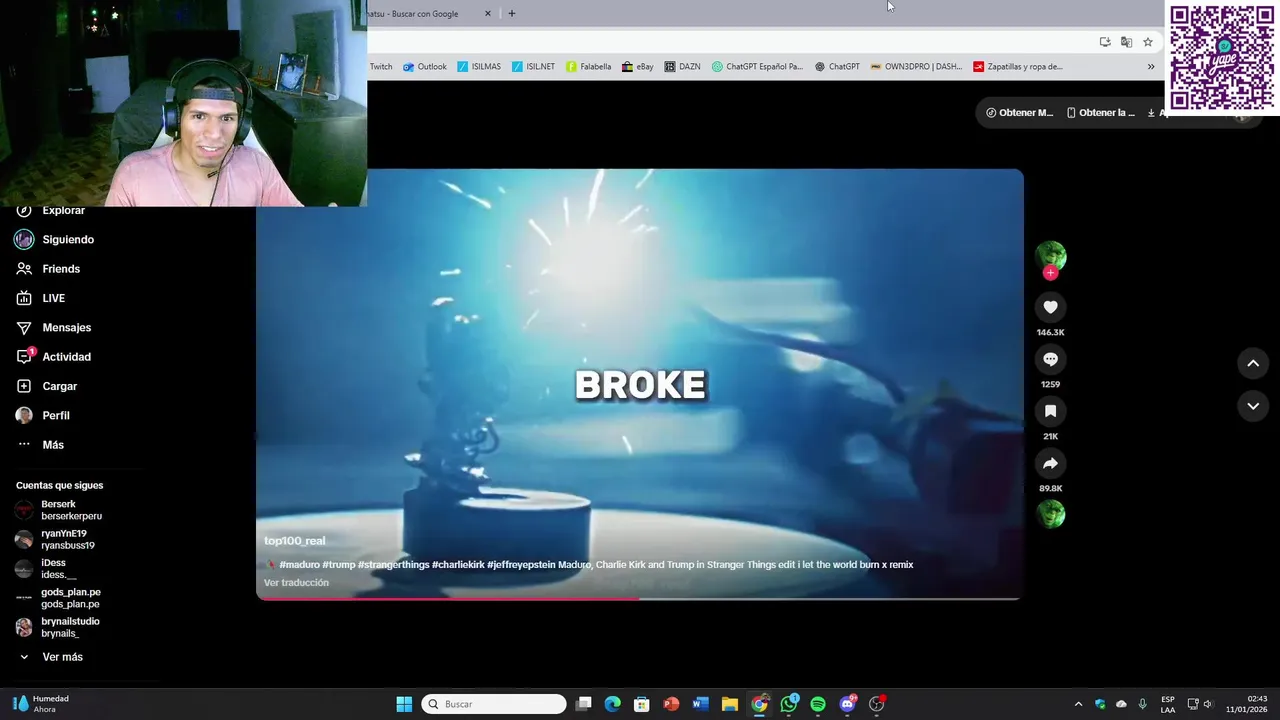
Task: Open the ISILMAS bookmark
Action: coord(479,67)
